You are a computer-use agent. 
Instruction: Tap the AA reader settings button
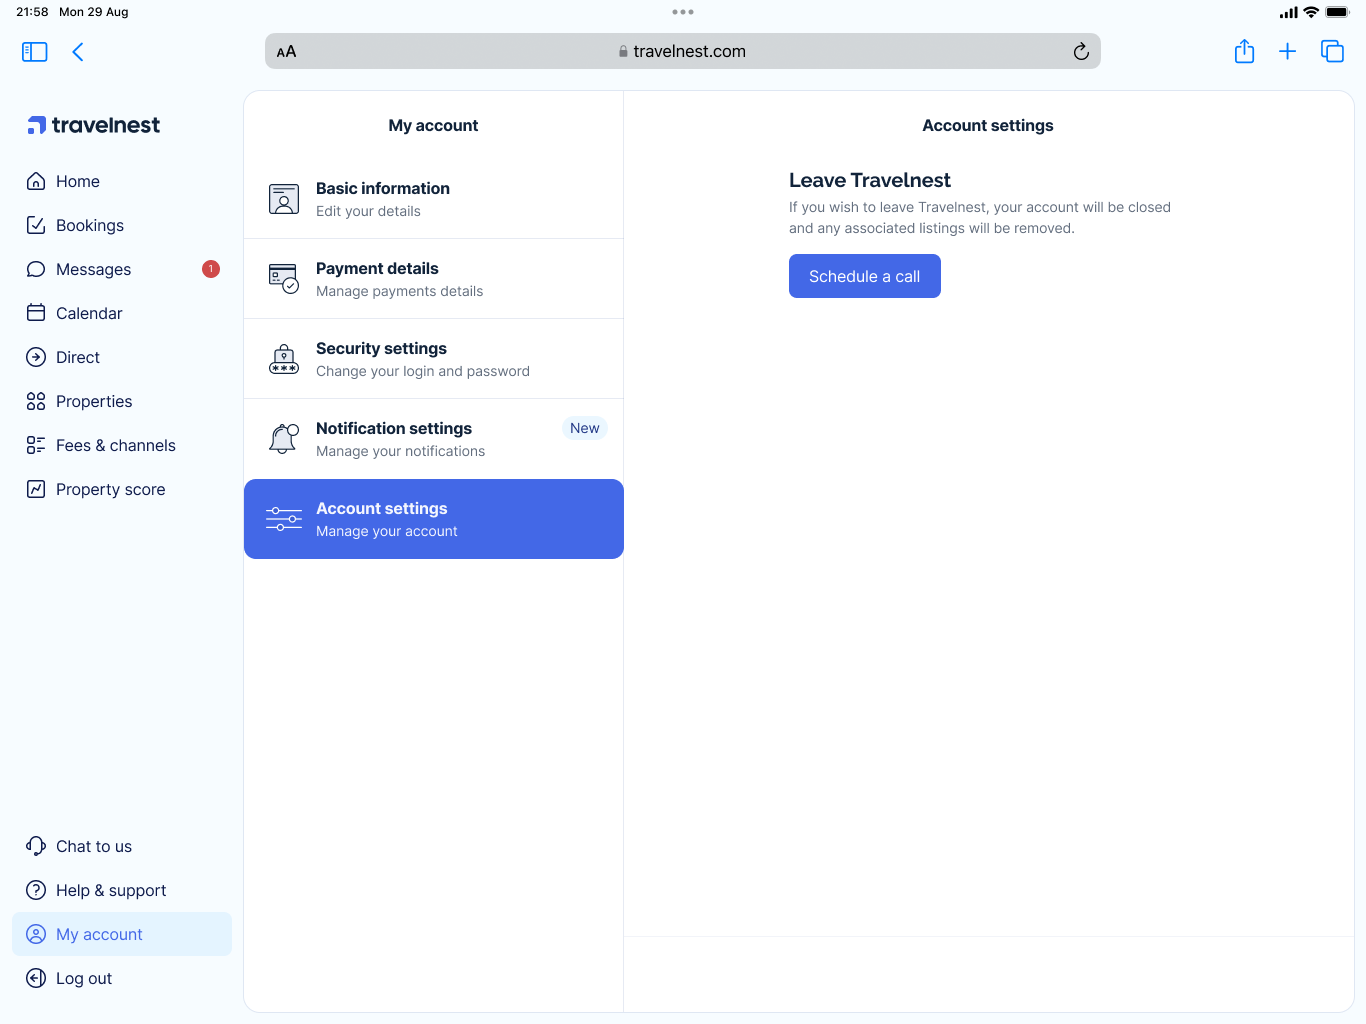(287, 52)
